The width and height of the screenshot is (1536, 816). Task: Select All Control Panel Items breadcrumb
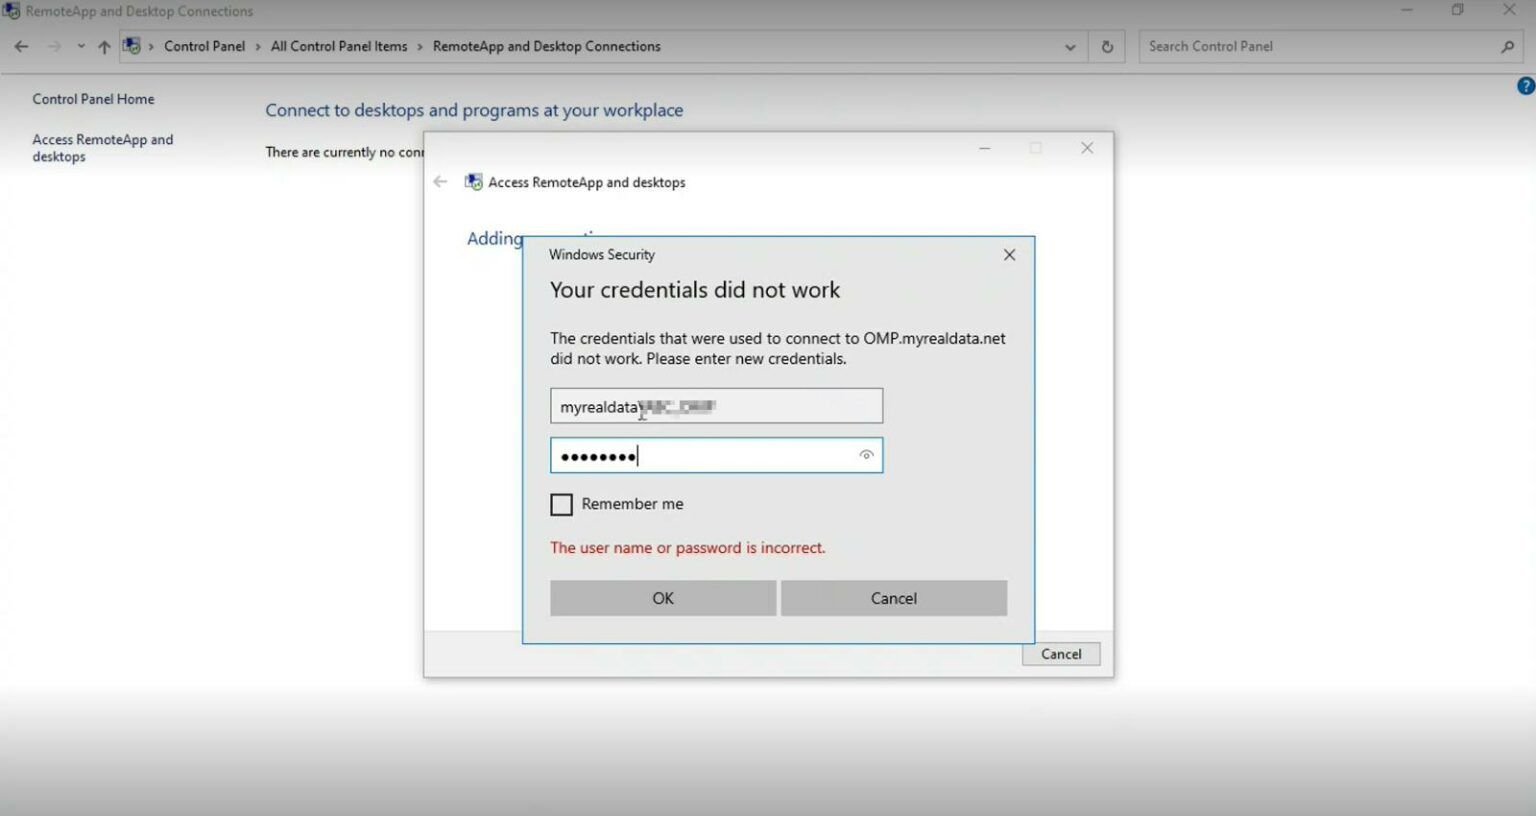(x=338, y=46)
